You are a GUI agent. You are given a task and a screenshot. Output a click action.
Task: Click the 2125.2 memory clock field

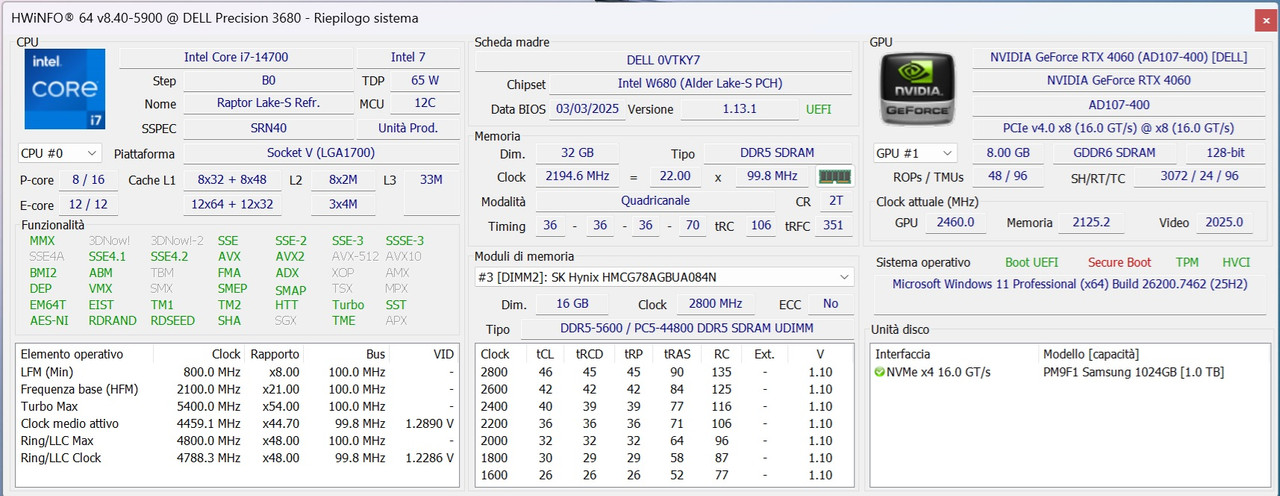pos(1092,222)
